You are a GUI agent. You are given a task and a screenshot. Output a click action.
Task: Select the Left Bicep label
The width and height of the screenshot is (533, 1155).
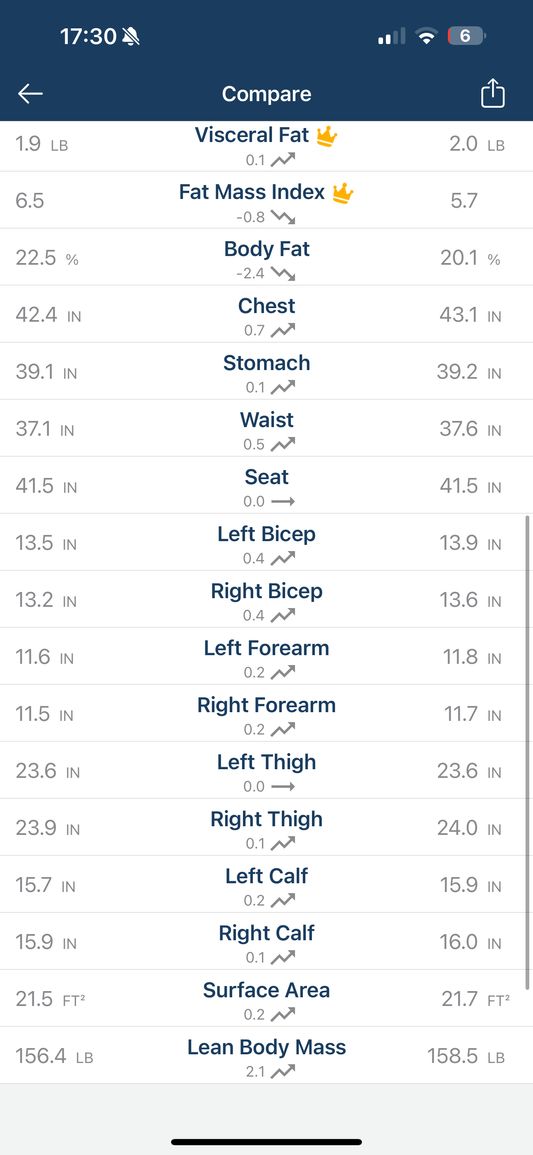[x=266, y=534]
